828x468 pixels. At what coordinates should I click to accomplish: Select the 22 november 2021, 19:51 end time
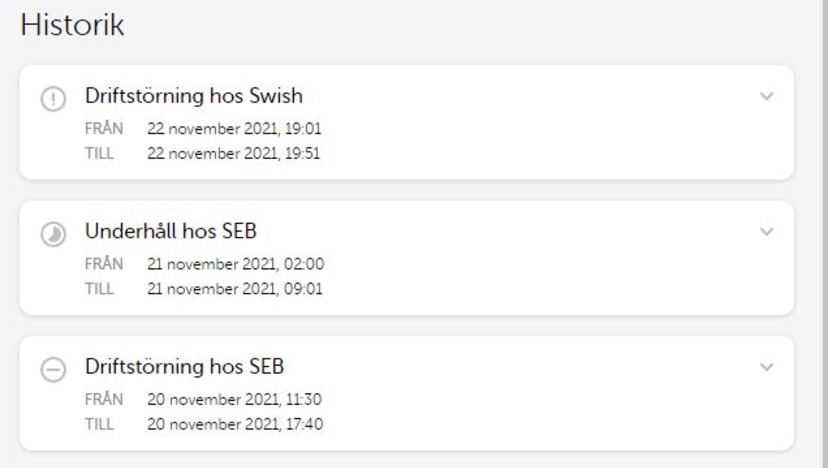[x=233, y=153]
